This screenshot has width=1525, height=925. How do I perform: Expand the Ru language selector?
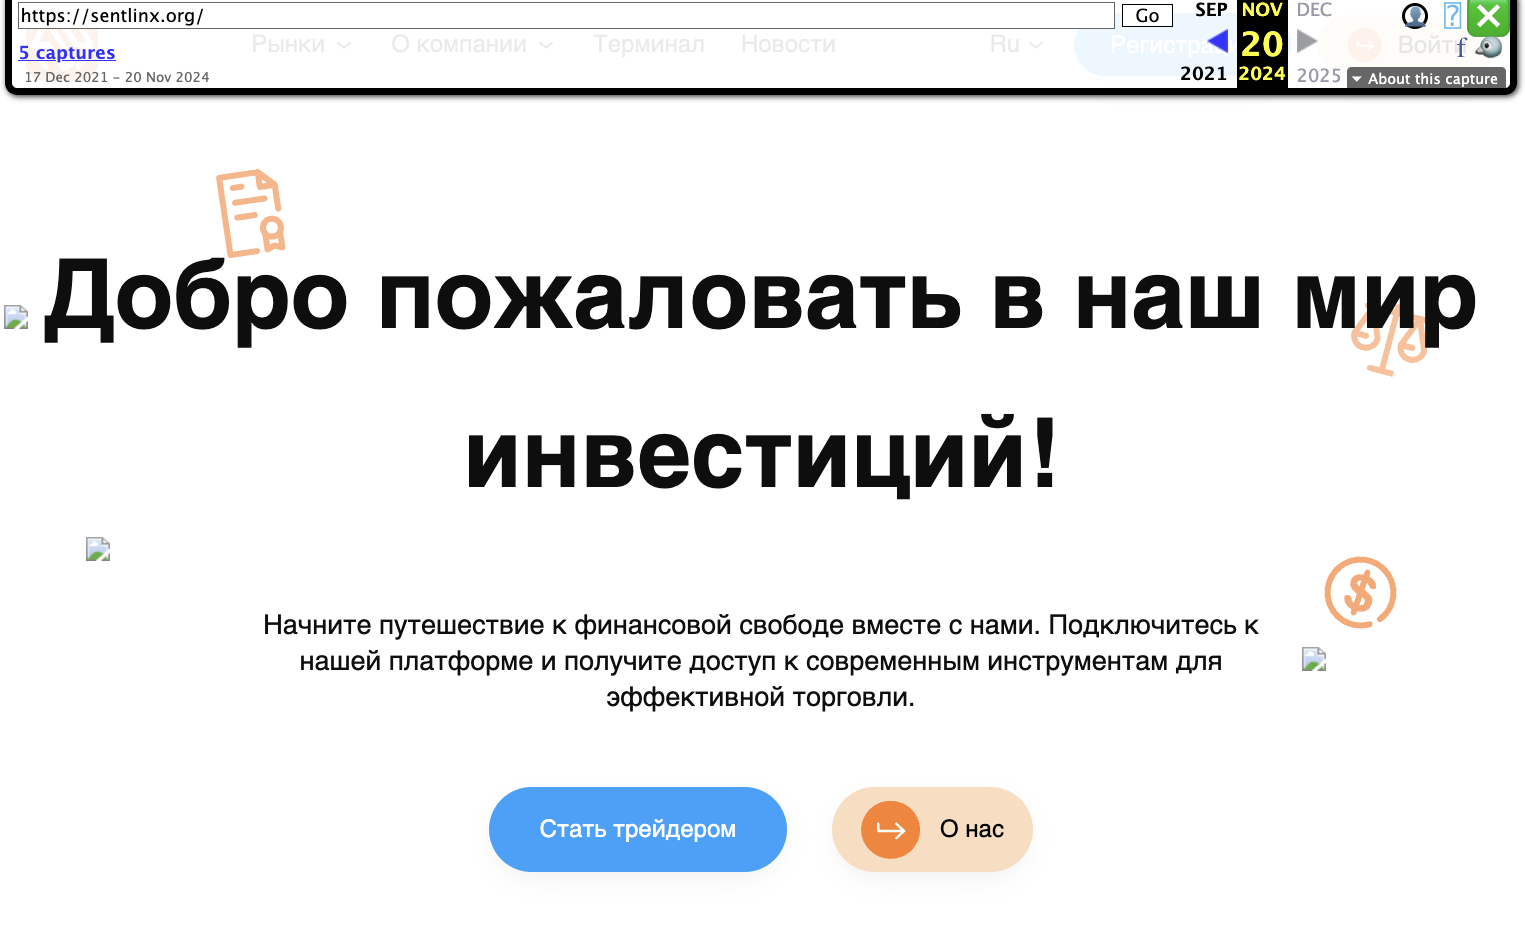coord(1016,44)
